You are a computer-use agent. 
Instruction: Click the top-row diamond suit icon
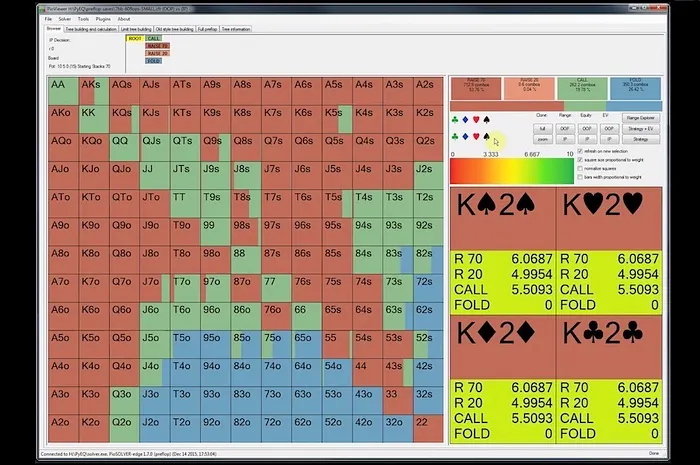coord(467,119)
